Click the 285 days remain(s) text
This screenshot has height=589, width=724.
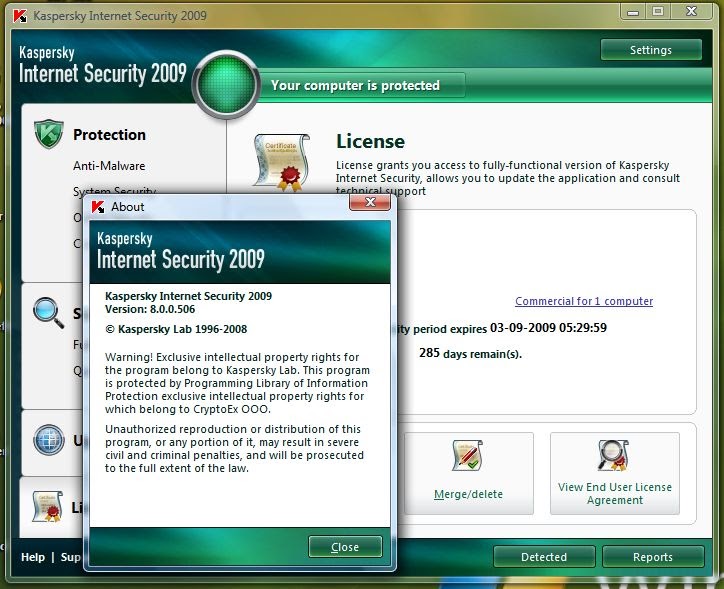click(x=471, y=354)
